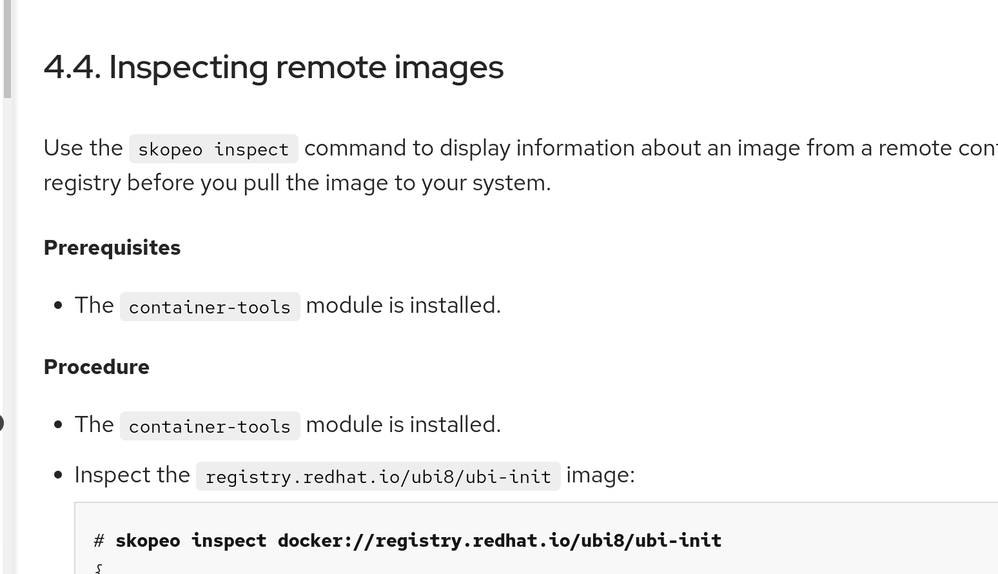Click the "4.4. Inspecting remote images" heading
This screenshot has width=998, height=574.
(273, 67)
